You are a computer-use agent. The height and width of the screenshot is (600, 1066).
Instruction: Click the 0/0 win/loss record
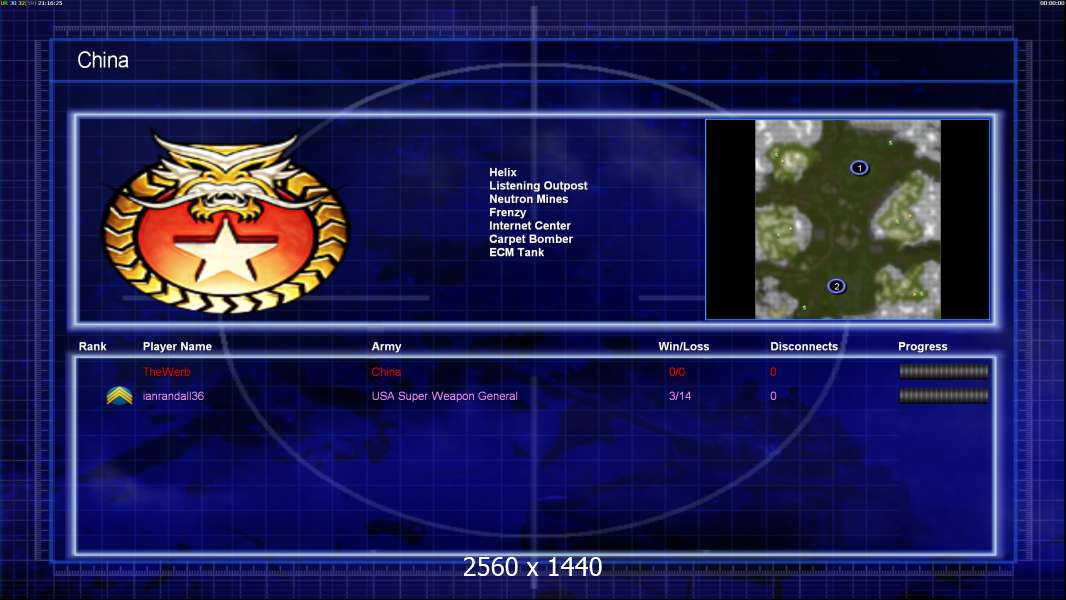677,372
